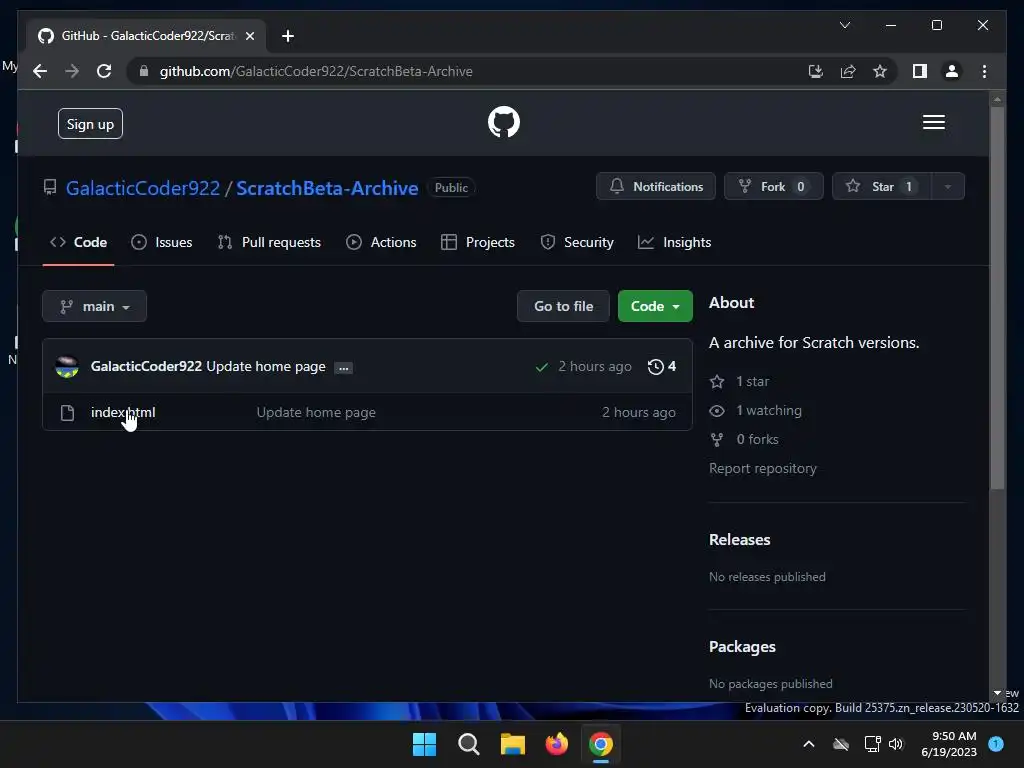
Task: Open the Actions tab
Action: click(x=381, y=242)
